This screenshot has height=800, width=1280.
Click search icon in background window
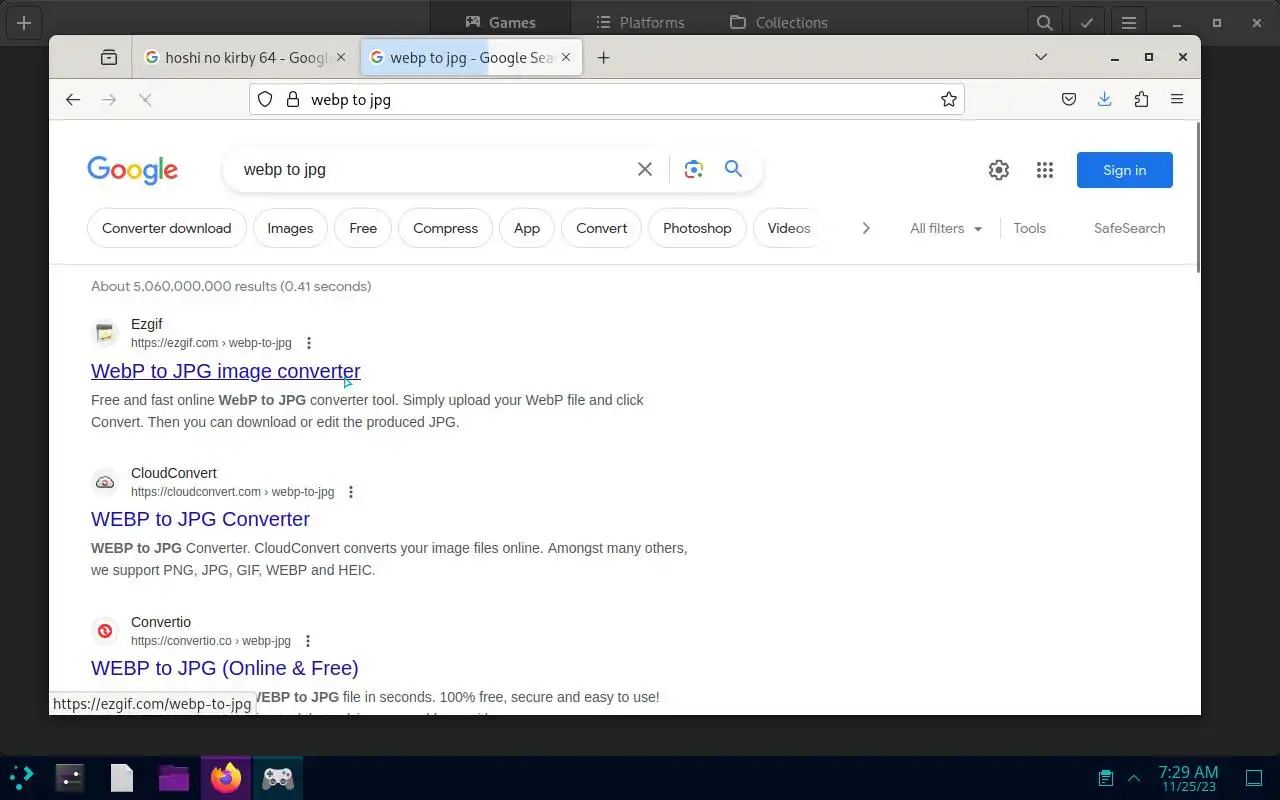(1044, 22)
